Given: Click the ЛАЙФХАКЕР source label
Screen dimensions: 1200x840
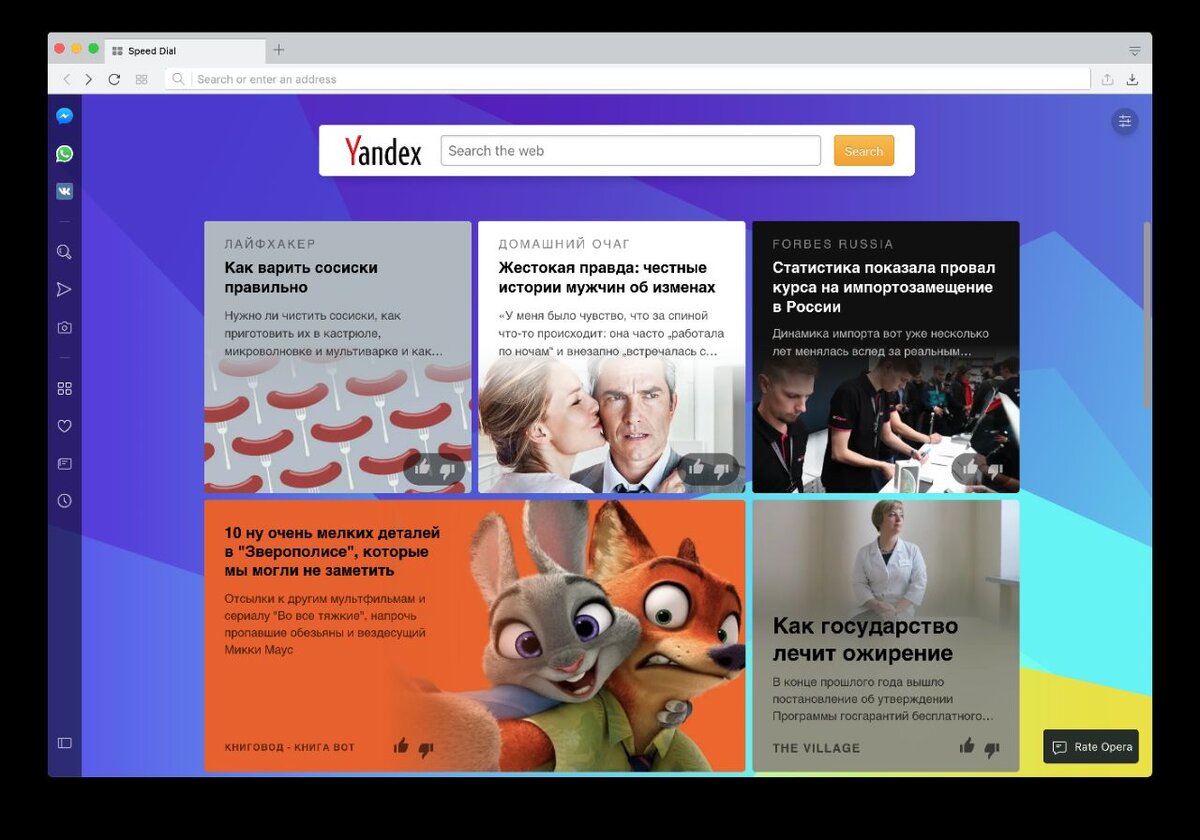Looking at the screenshot, I should 270,244.
